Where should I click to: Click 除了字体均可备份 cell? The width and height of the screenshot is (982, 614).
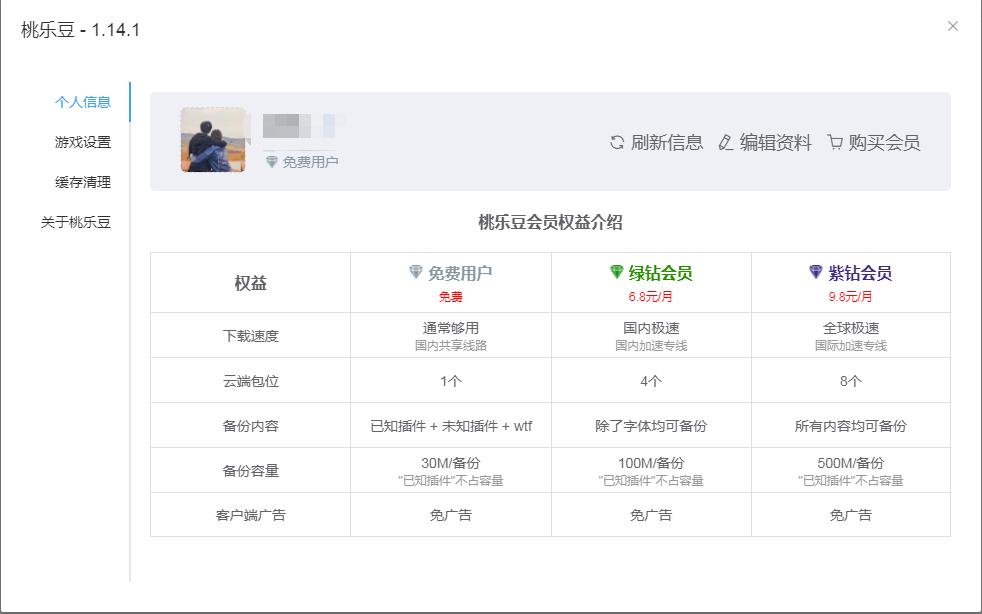(651, 426)
